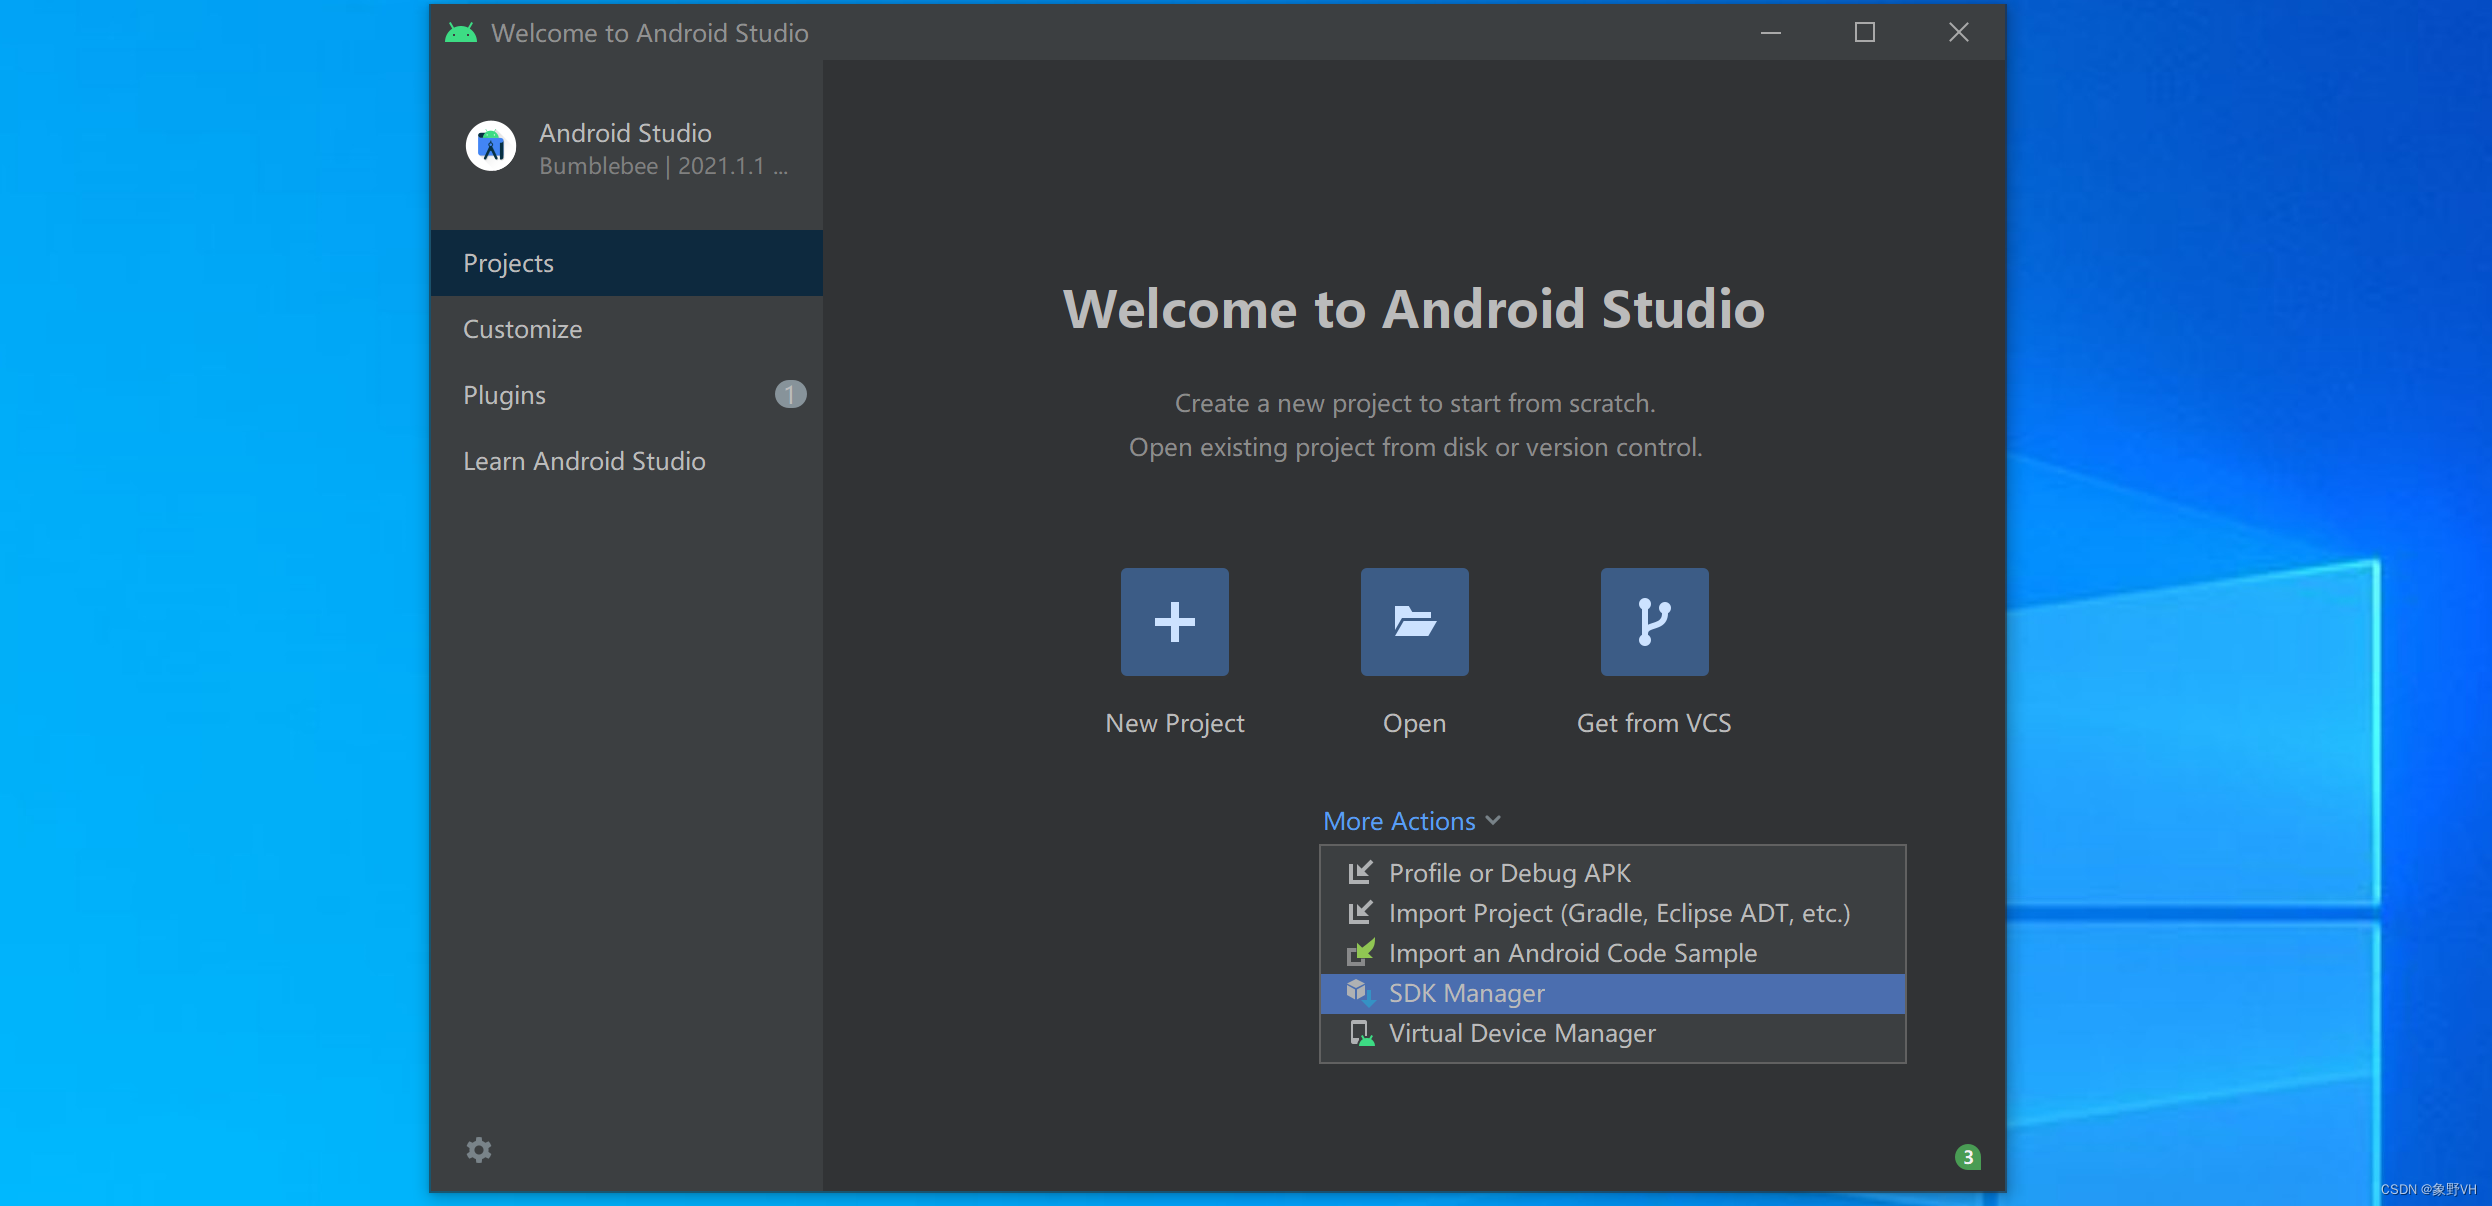Open Learn Android Studio section
Screen dimensions: 2492x1206
[584, 461]
